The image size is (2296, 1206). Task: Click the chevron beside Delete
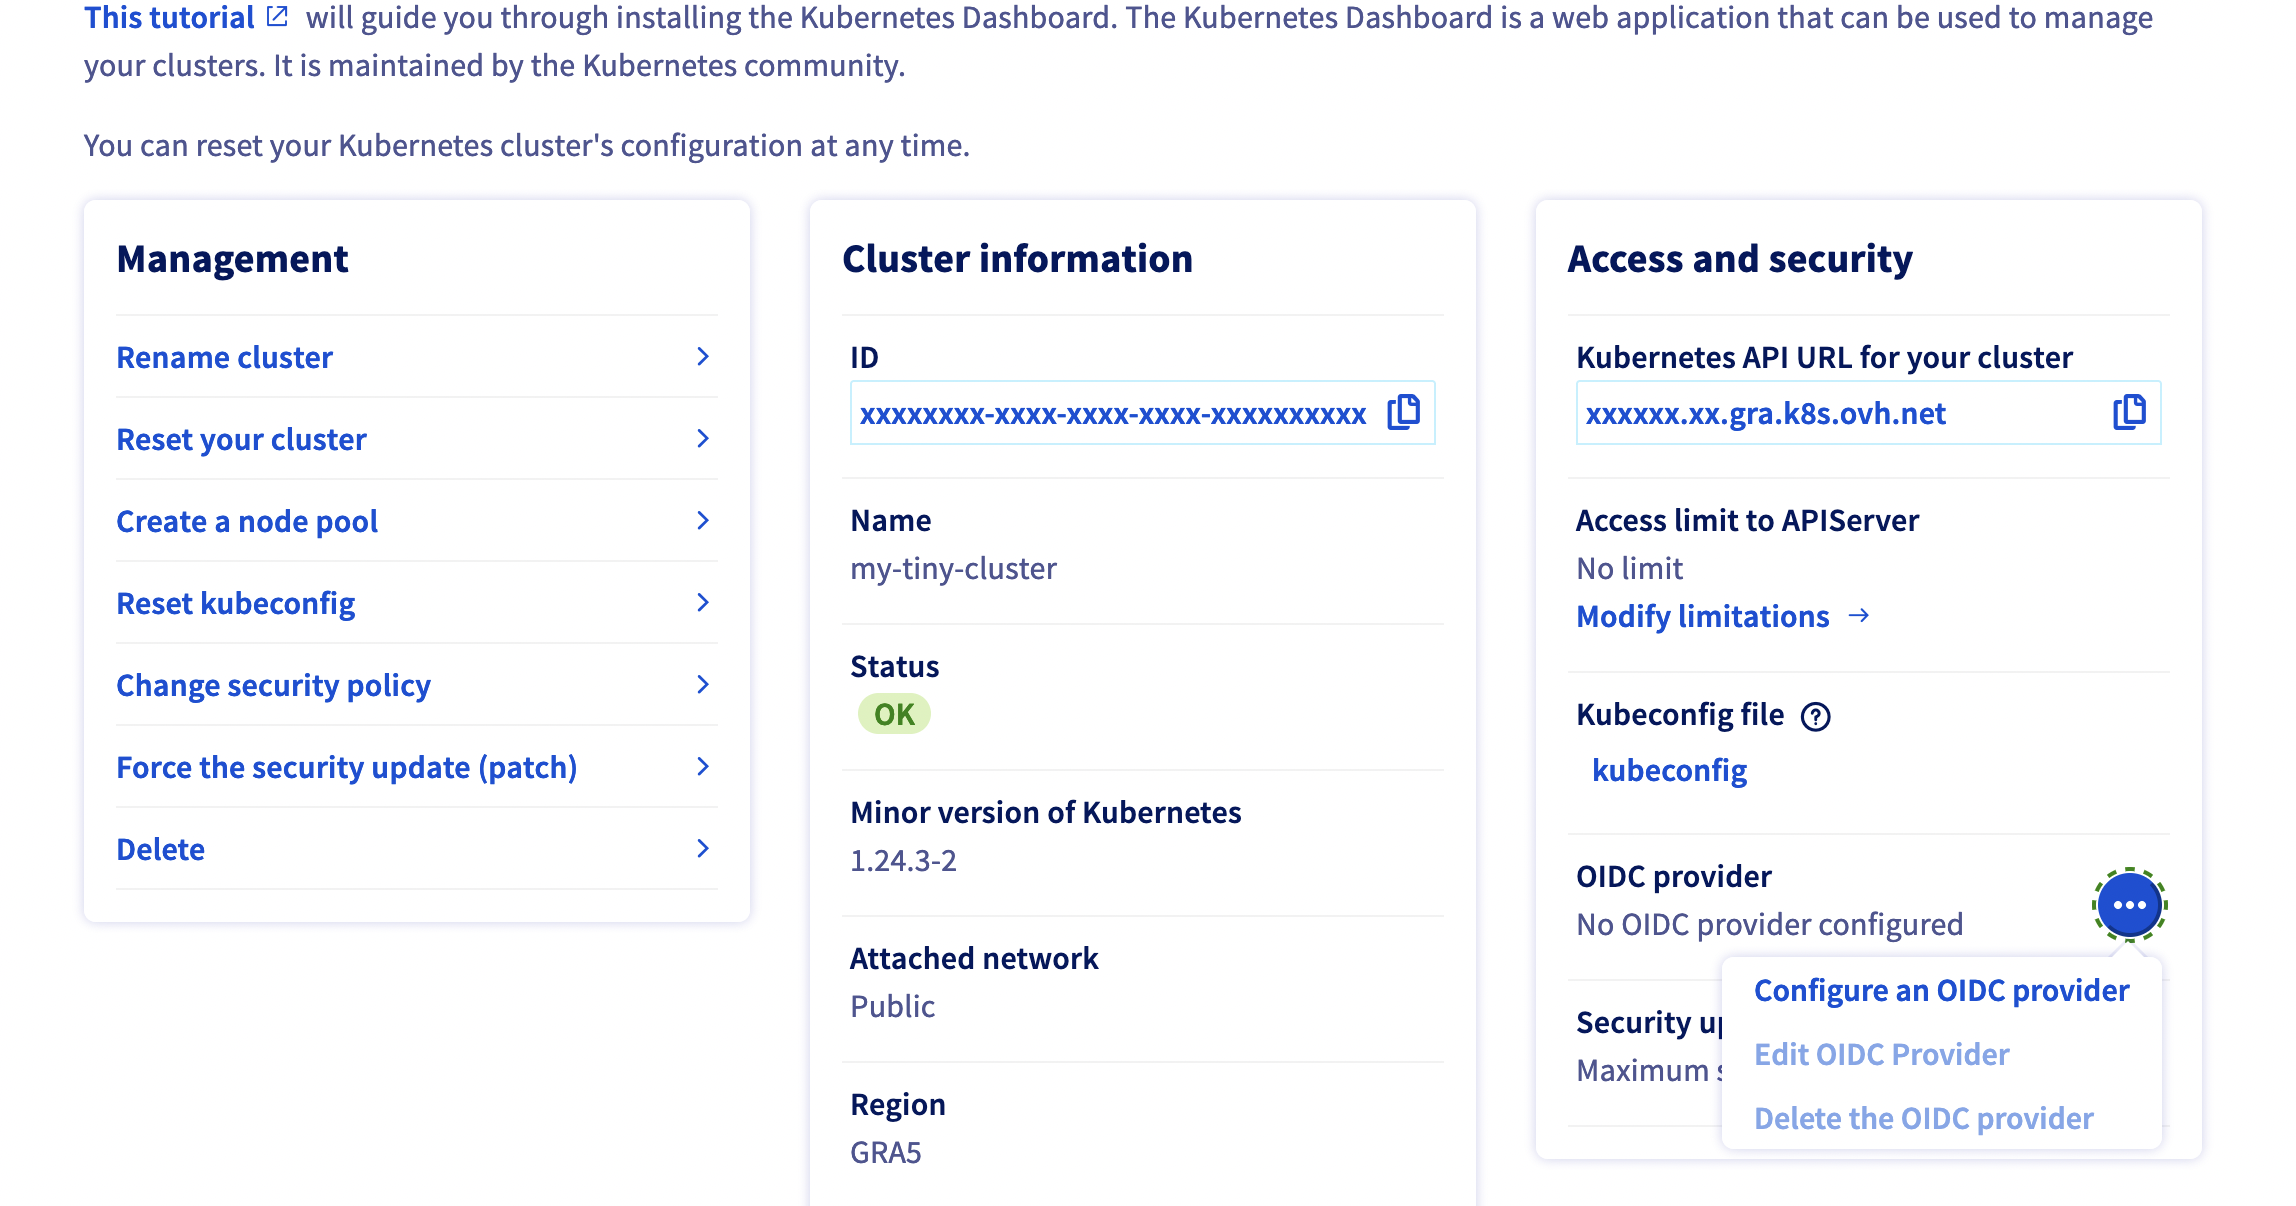pyautogui.click(x=703, y=849)
